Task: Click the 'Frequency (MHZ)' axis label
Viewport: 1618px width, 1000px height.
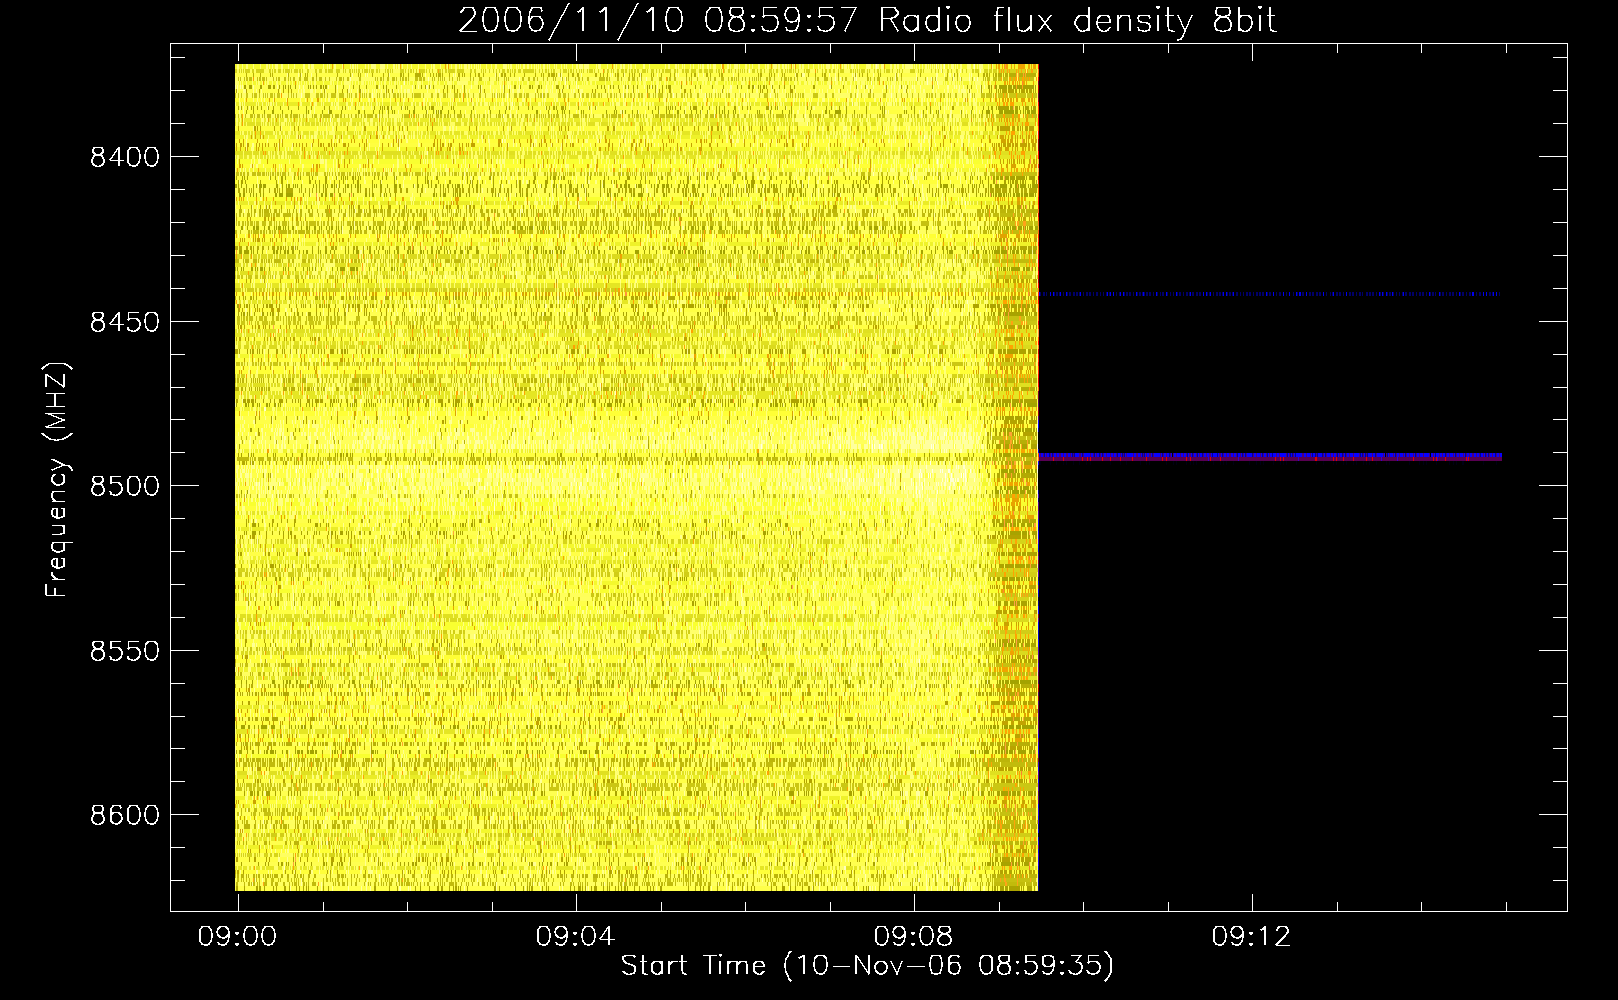Action: coord(58,480)
